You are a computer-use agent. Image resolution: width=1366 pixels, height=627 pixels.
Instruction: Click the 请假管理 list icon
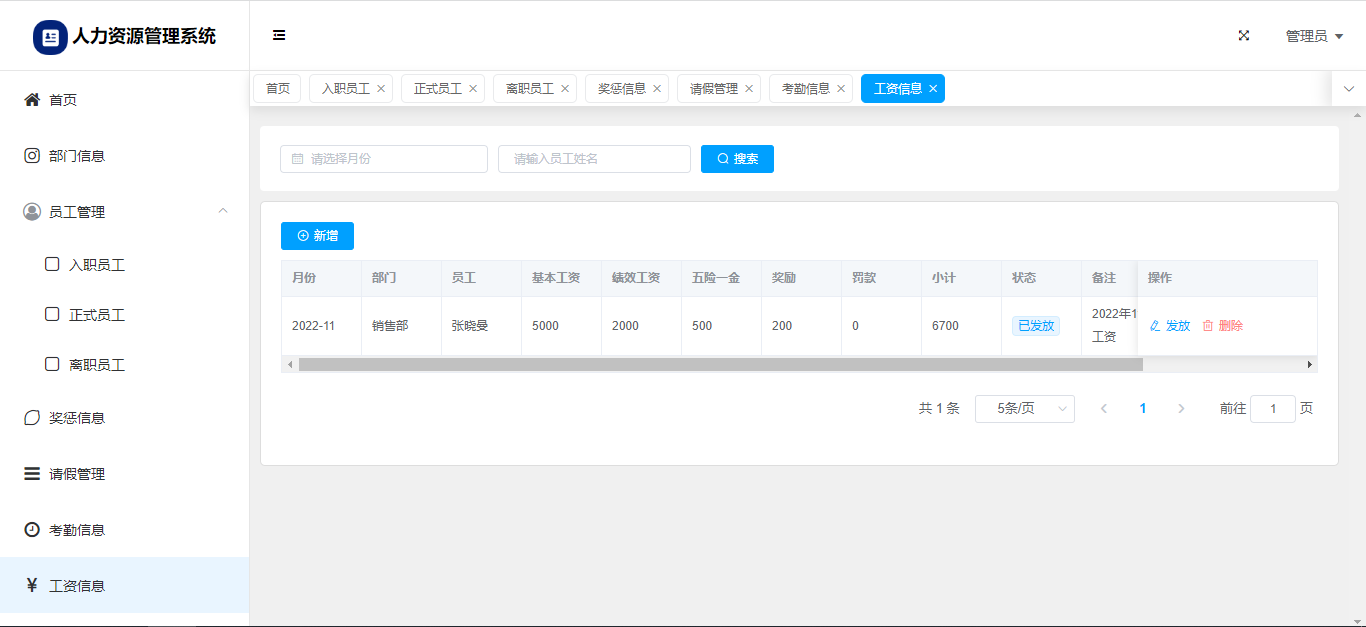tap(32, 474)
